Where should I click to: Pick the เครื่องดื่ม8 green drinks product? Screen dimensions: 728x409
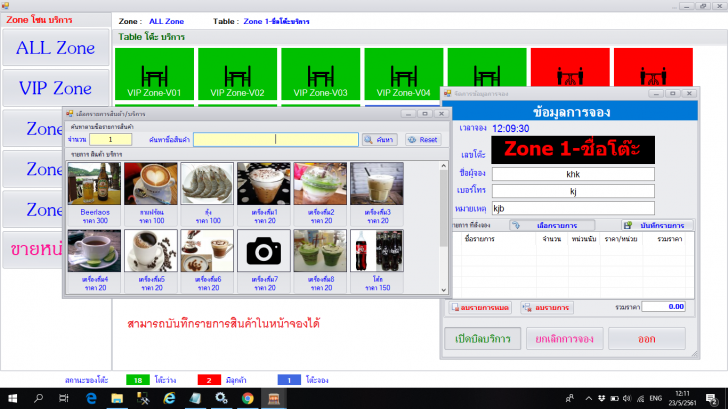point(320,251)
